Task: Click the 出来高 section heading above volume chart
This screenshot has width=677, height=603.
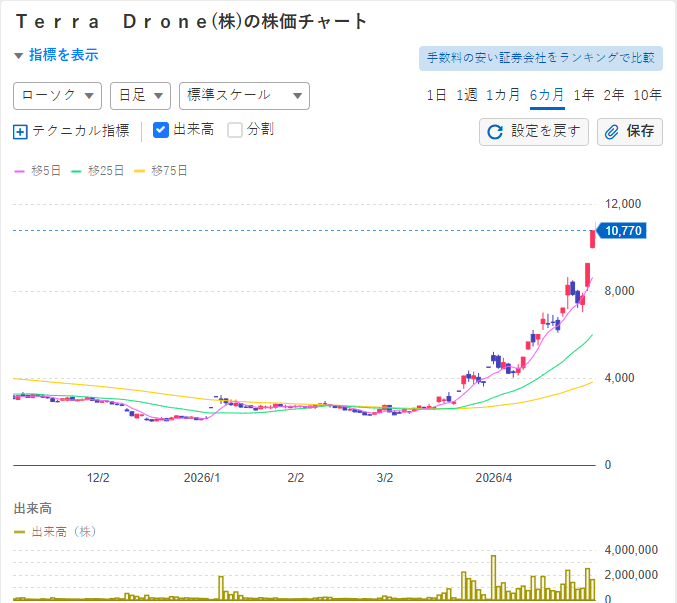Action: pyautogui.click(x=33, y=508)
